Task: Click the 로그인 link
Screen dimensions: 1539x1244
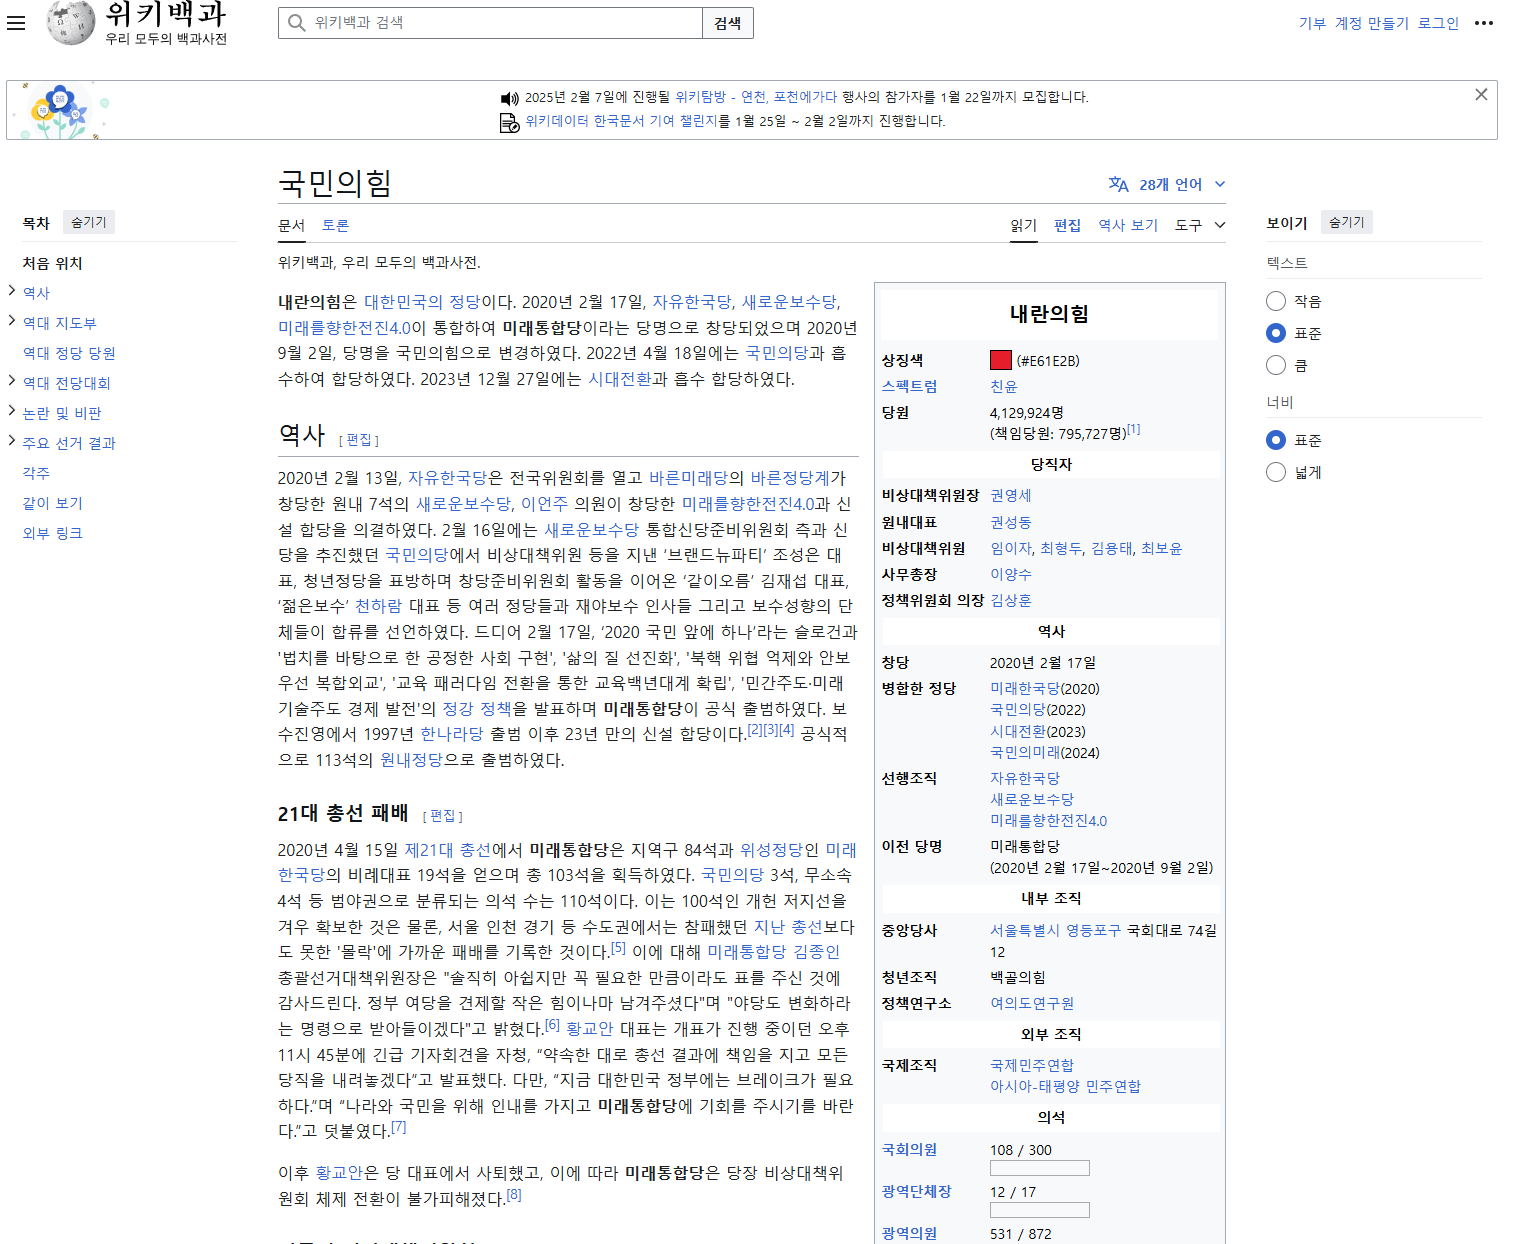Action: click(1438, 23)
